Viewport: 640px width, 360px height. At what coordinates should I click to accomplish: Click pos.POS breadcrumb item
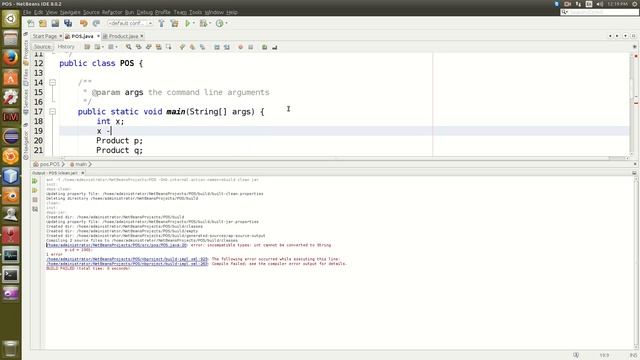coord(49,164)
